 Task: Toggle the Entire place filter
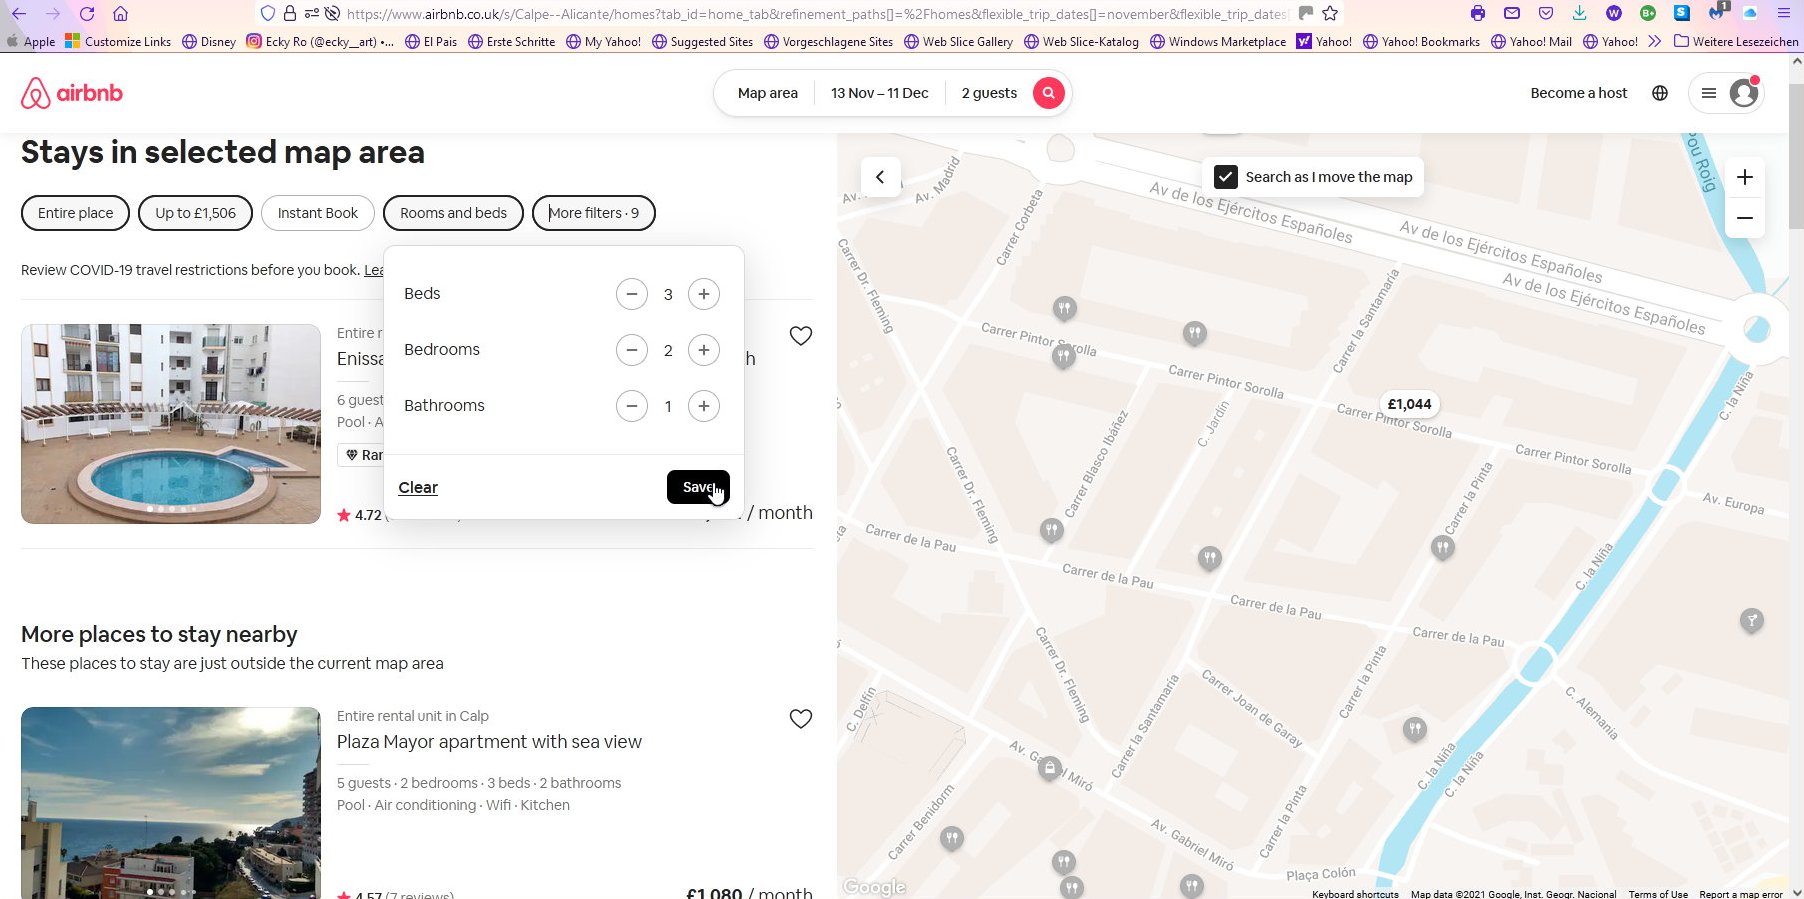click(75, 213)
